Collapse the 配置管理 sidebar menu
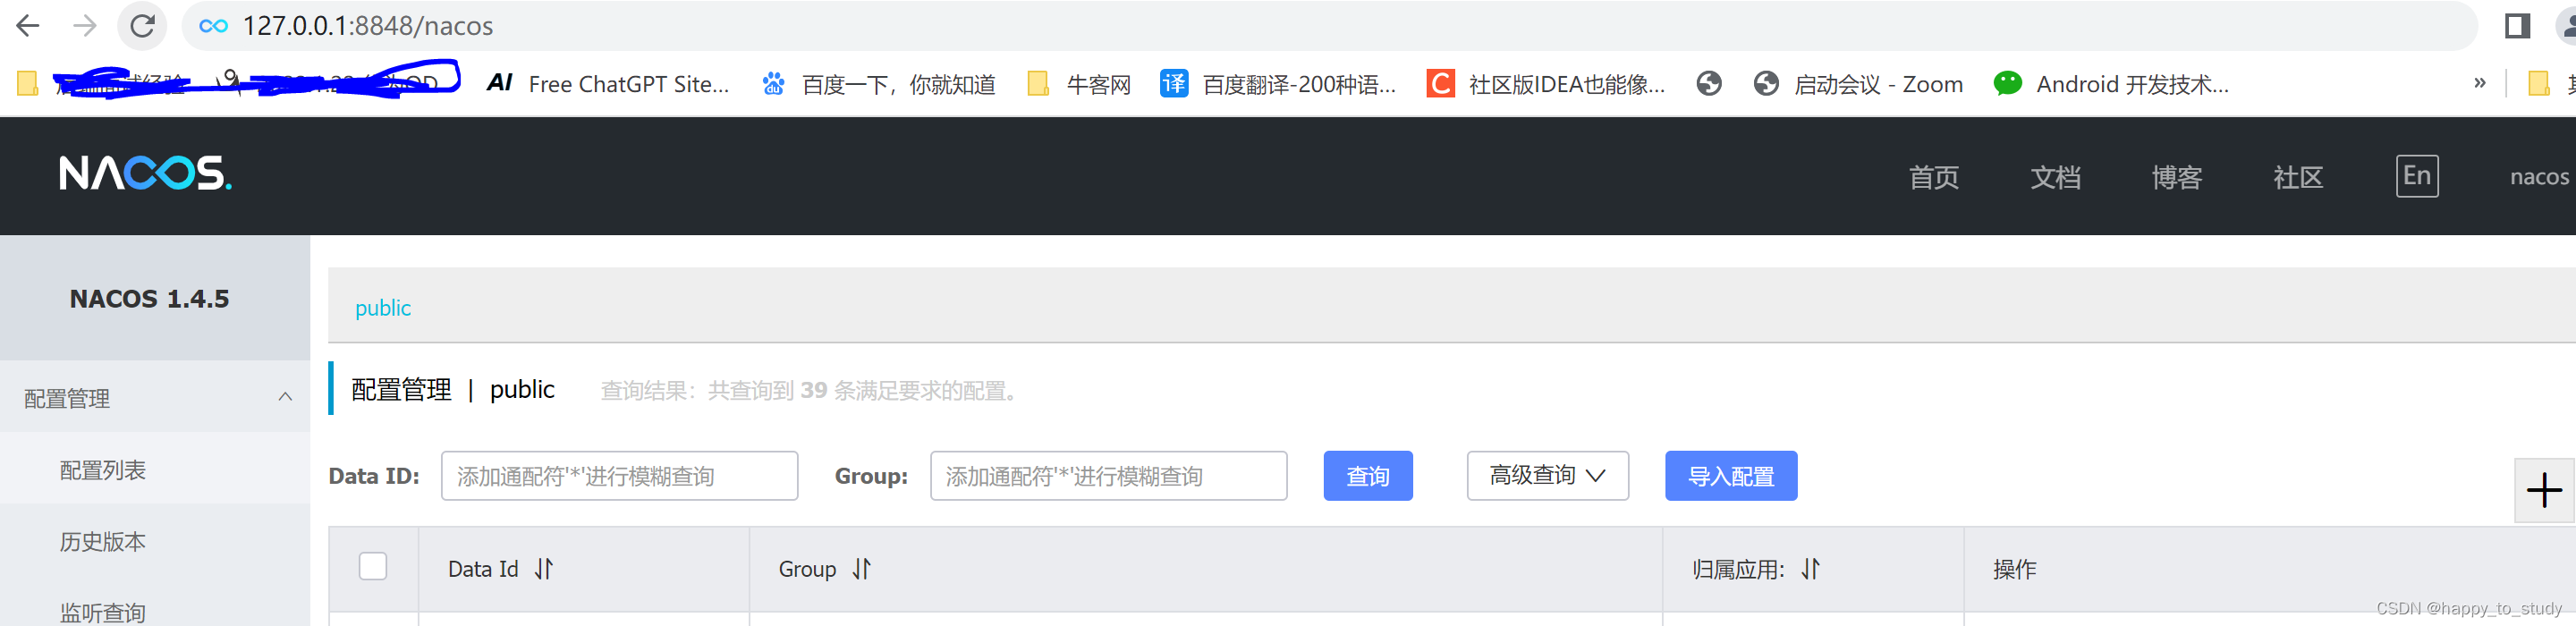Viewport: 2576px width, 626px height. 155,397
